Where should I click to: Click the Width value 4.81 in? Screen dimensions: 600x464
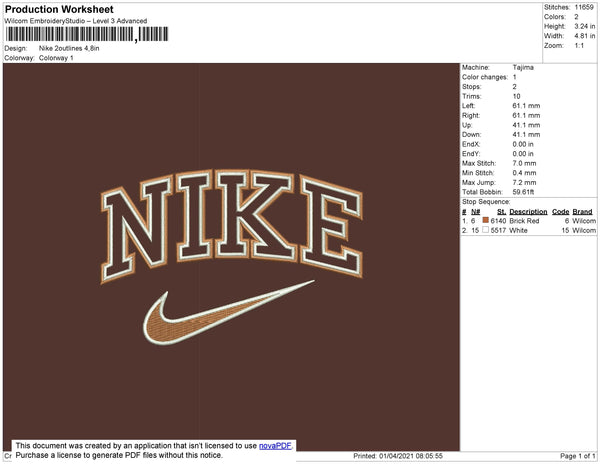(585, 36)
